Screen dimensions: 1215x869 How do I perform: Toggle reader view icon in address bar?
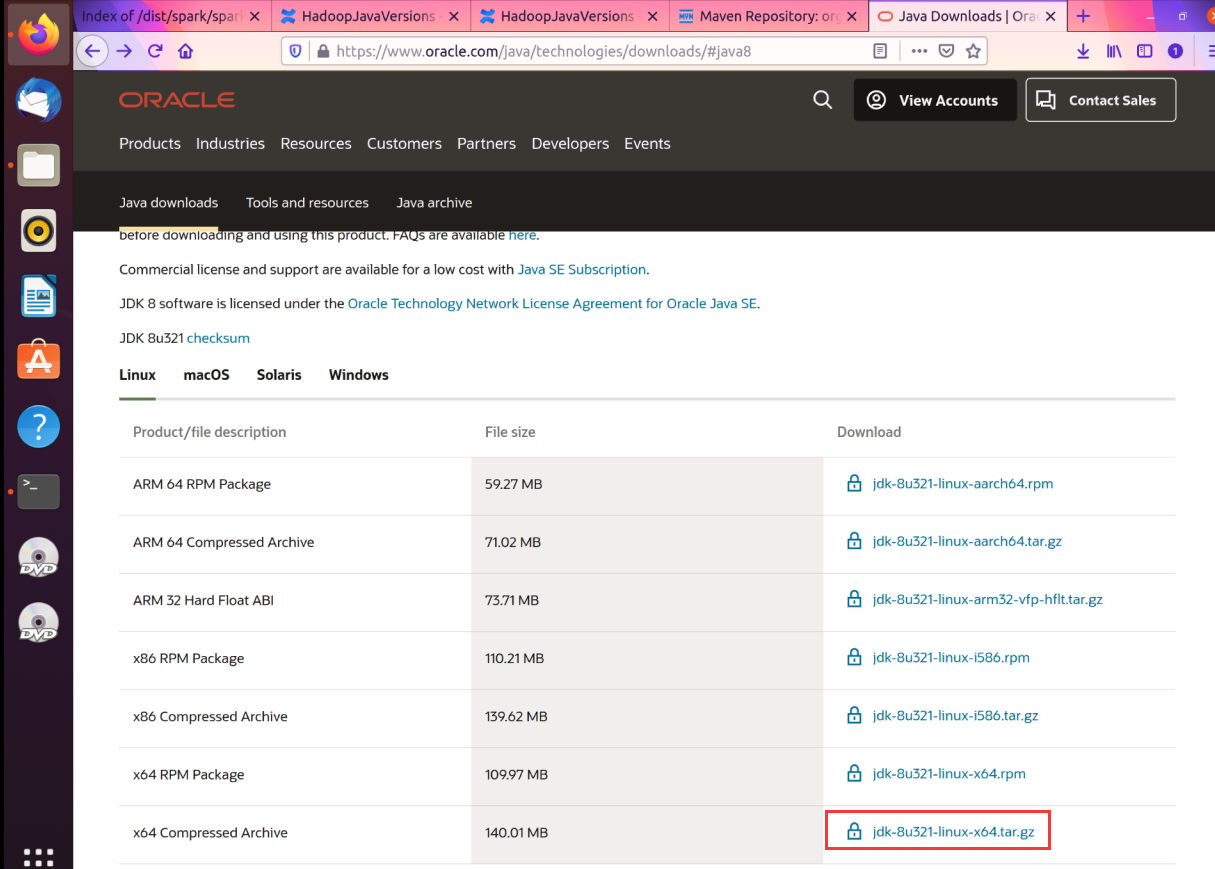click(880, 51)
